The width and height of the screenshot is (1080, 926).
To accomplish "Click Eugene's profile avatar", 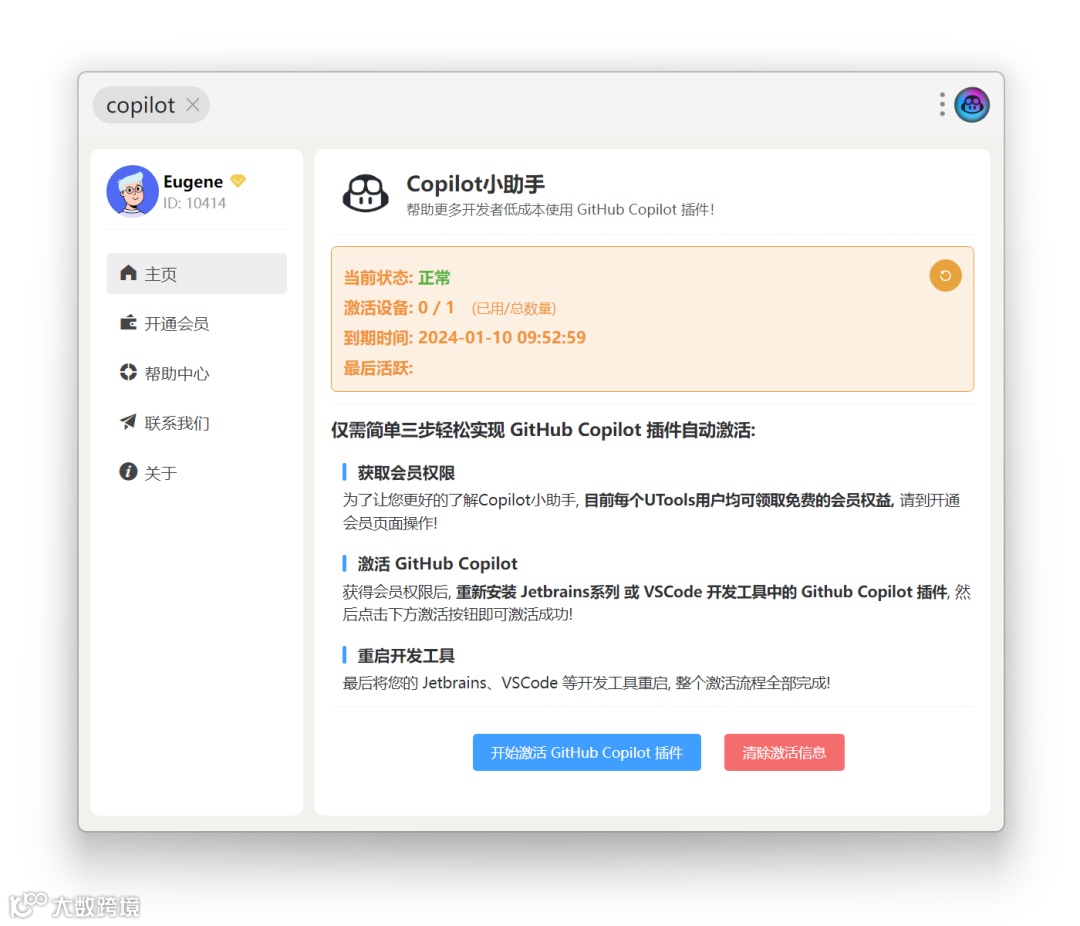I will tap(132, 191).
